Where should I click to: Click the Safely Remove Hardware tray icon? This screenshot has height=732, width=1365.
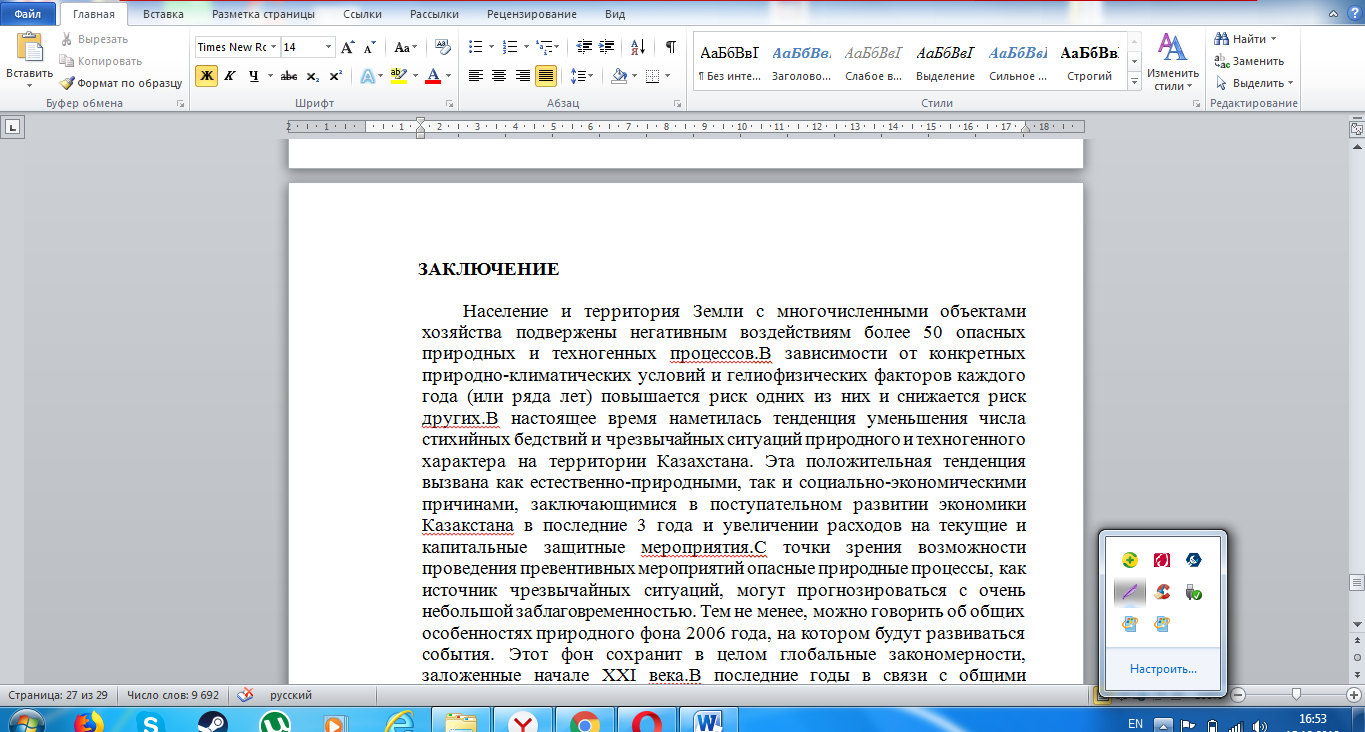coord(1193,592)
